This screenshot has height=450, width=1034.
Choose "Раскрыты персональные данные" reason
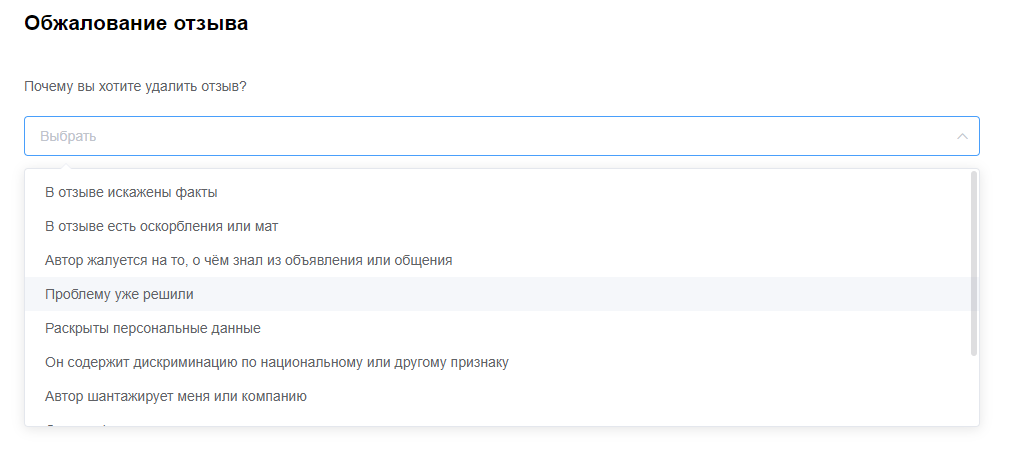point(152,328)
